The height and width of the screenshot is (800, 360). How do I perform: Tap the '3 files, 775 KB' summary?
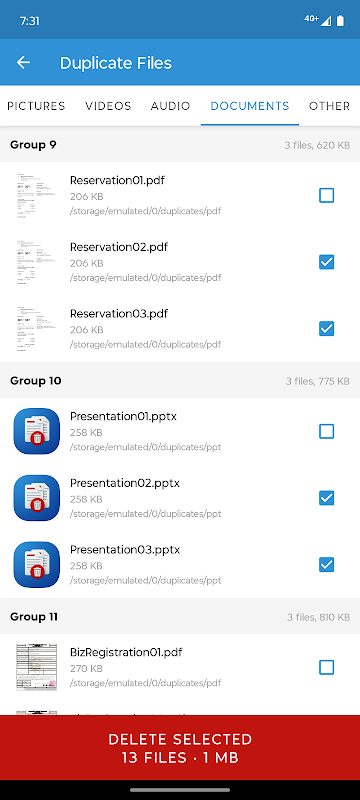click(318, 381)
